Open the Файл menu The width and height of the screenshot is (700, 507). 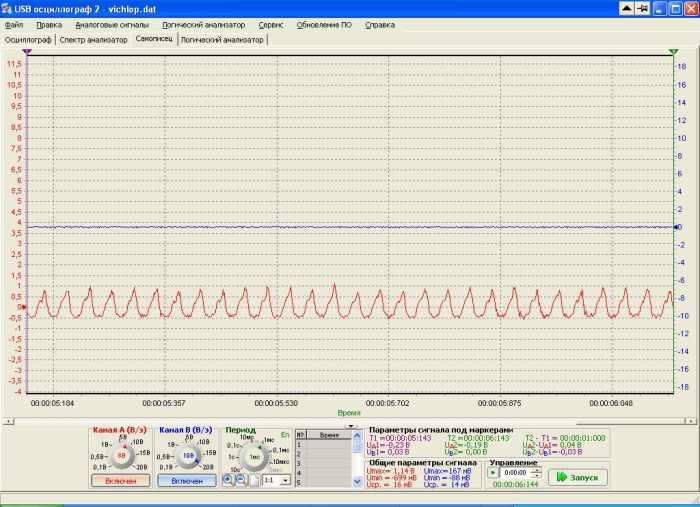click(x=14, y=25)
